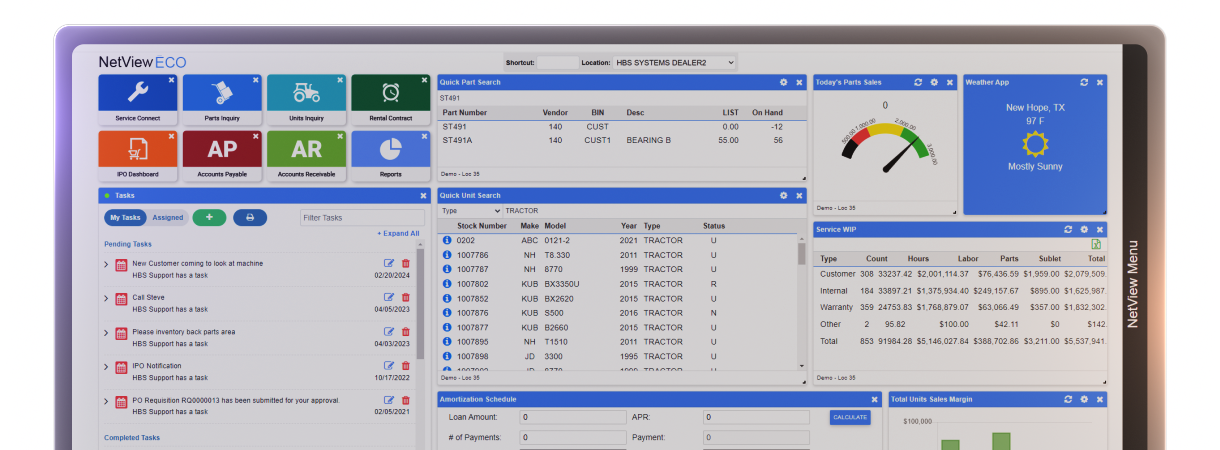This screenshot has width=1220, height=450.
Task: Open the Parts Inquiry tile
Action: click(222, 99)
